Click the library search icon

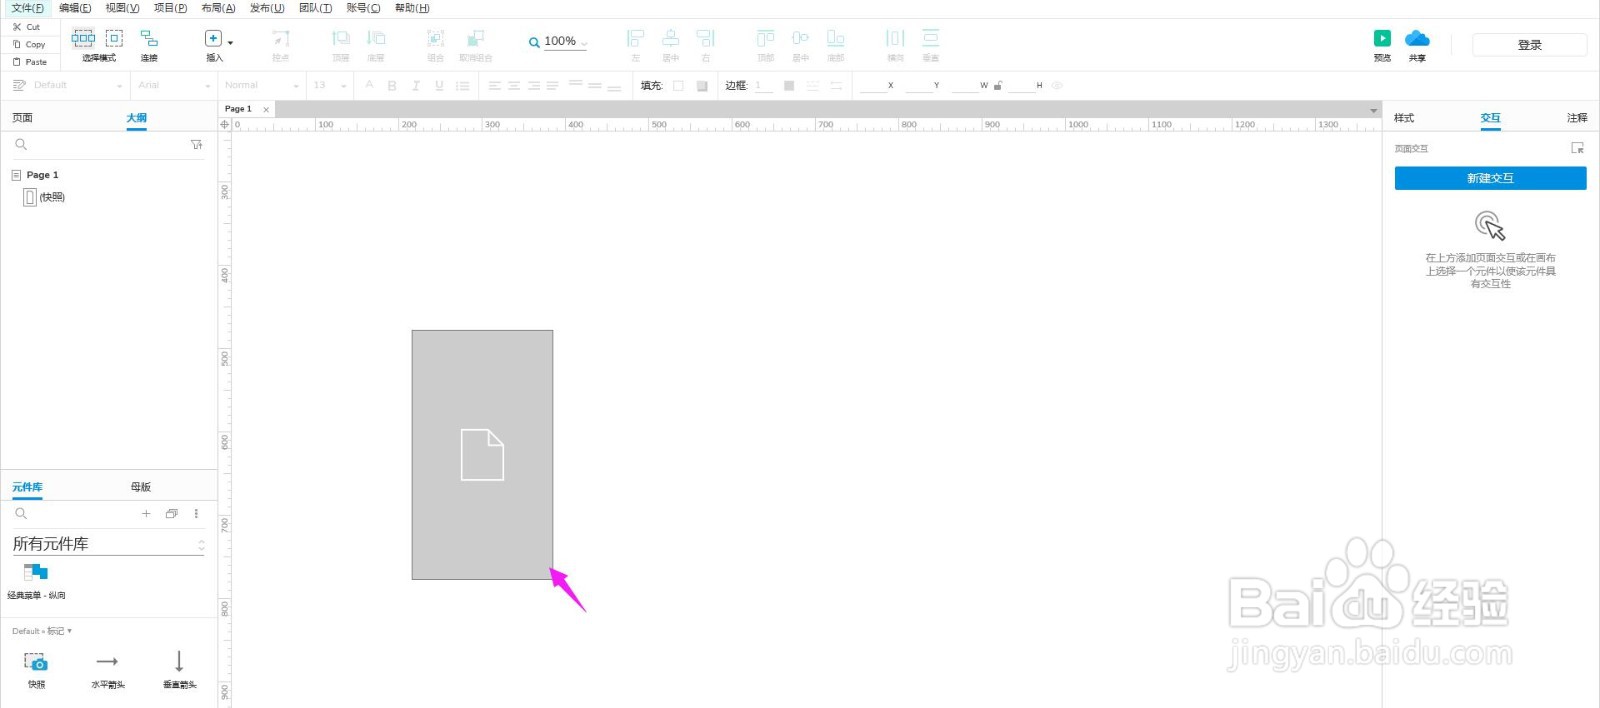pyautogui.click(x=21, y=514)
